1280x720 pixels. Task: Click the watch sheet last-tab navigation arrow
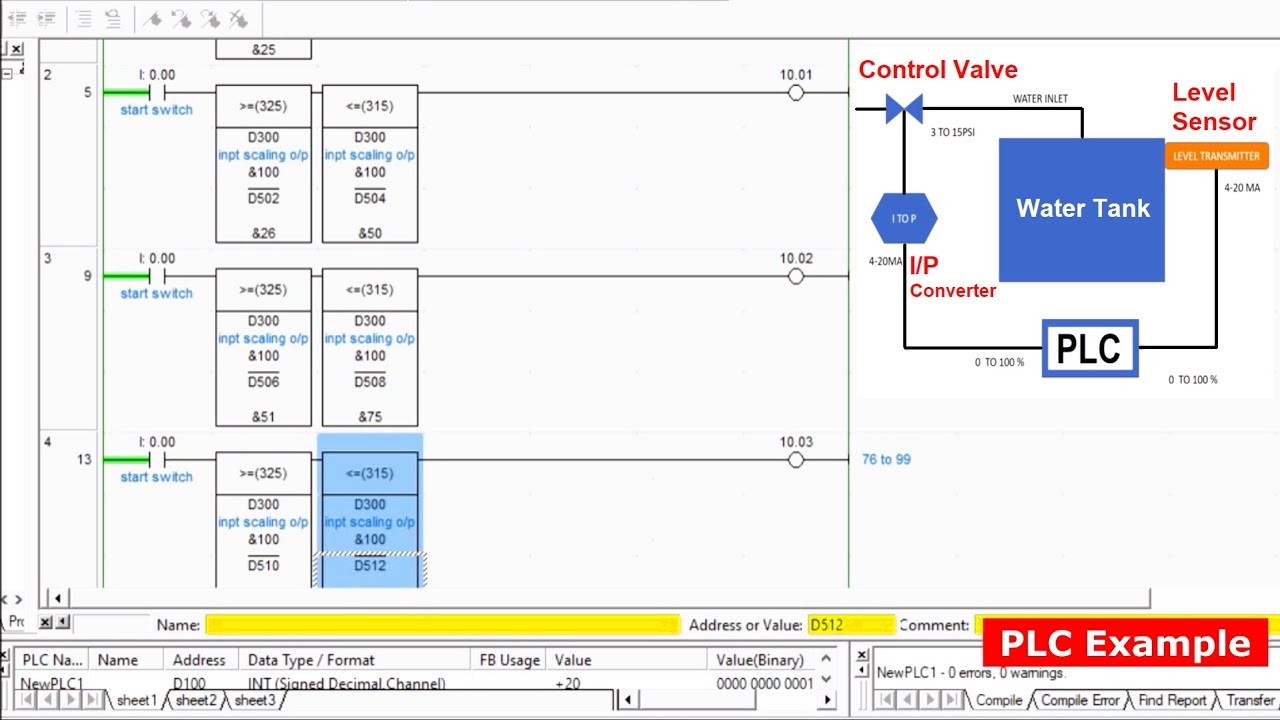tap(92, 700)
